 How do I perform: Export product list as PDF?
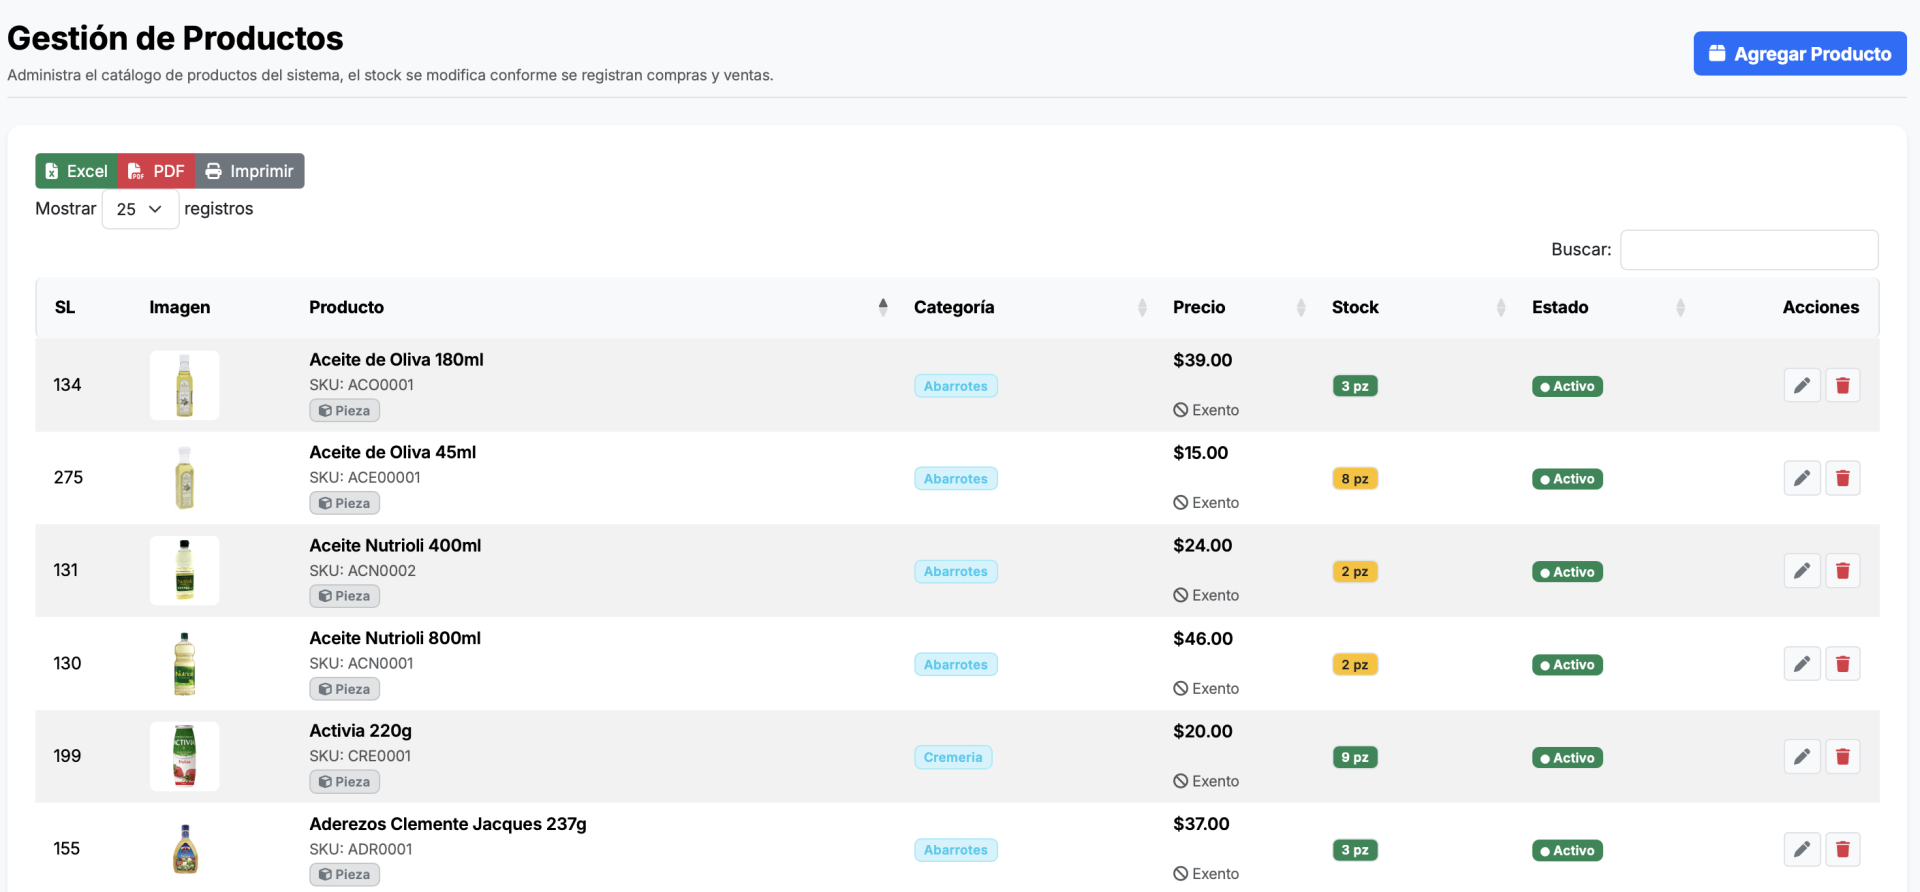pos(157,171)
